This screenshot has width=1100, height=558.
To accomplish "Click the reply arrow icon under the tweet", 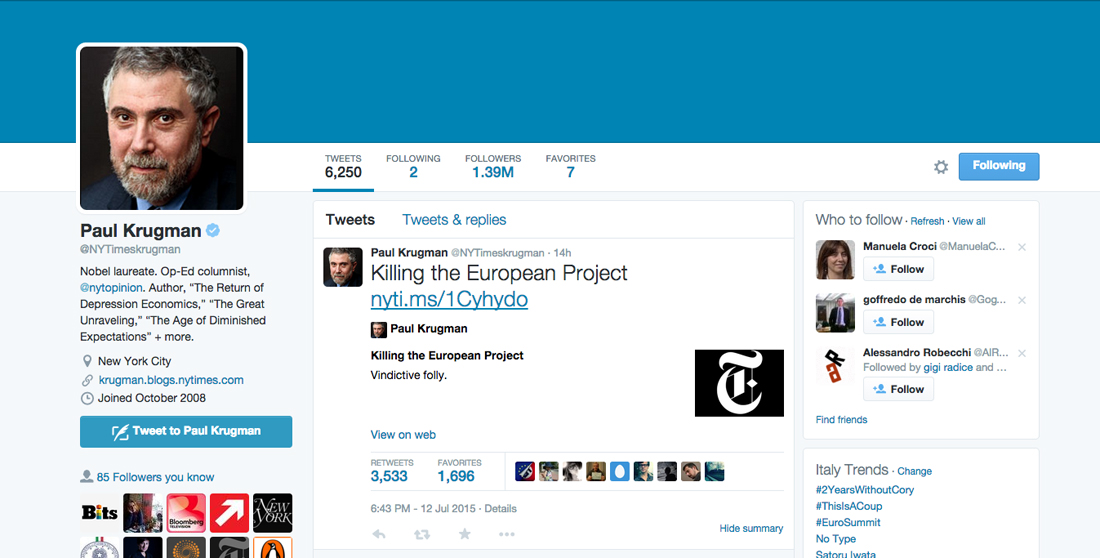I will pyautogui.click(x=379, y=534).
